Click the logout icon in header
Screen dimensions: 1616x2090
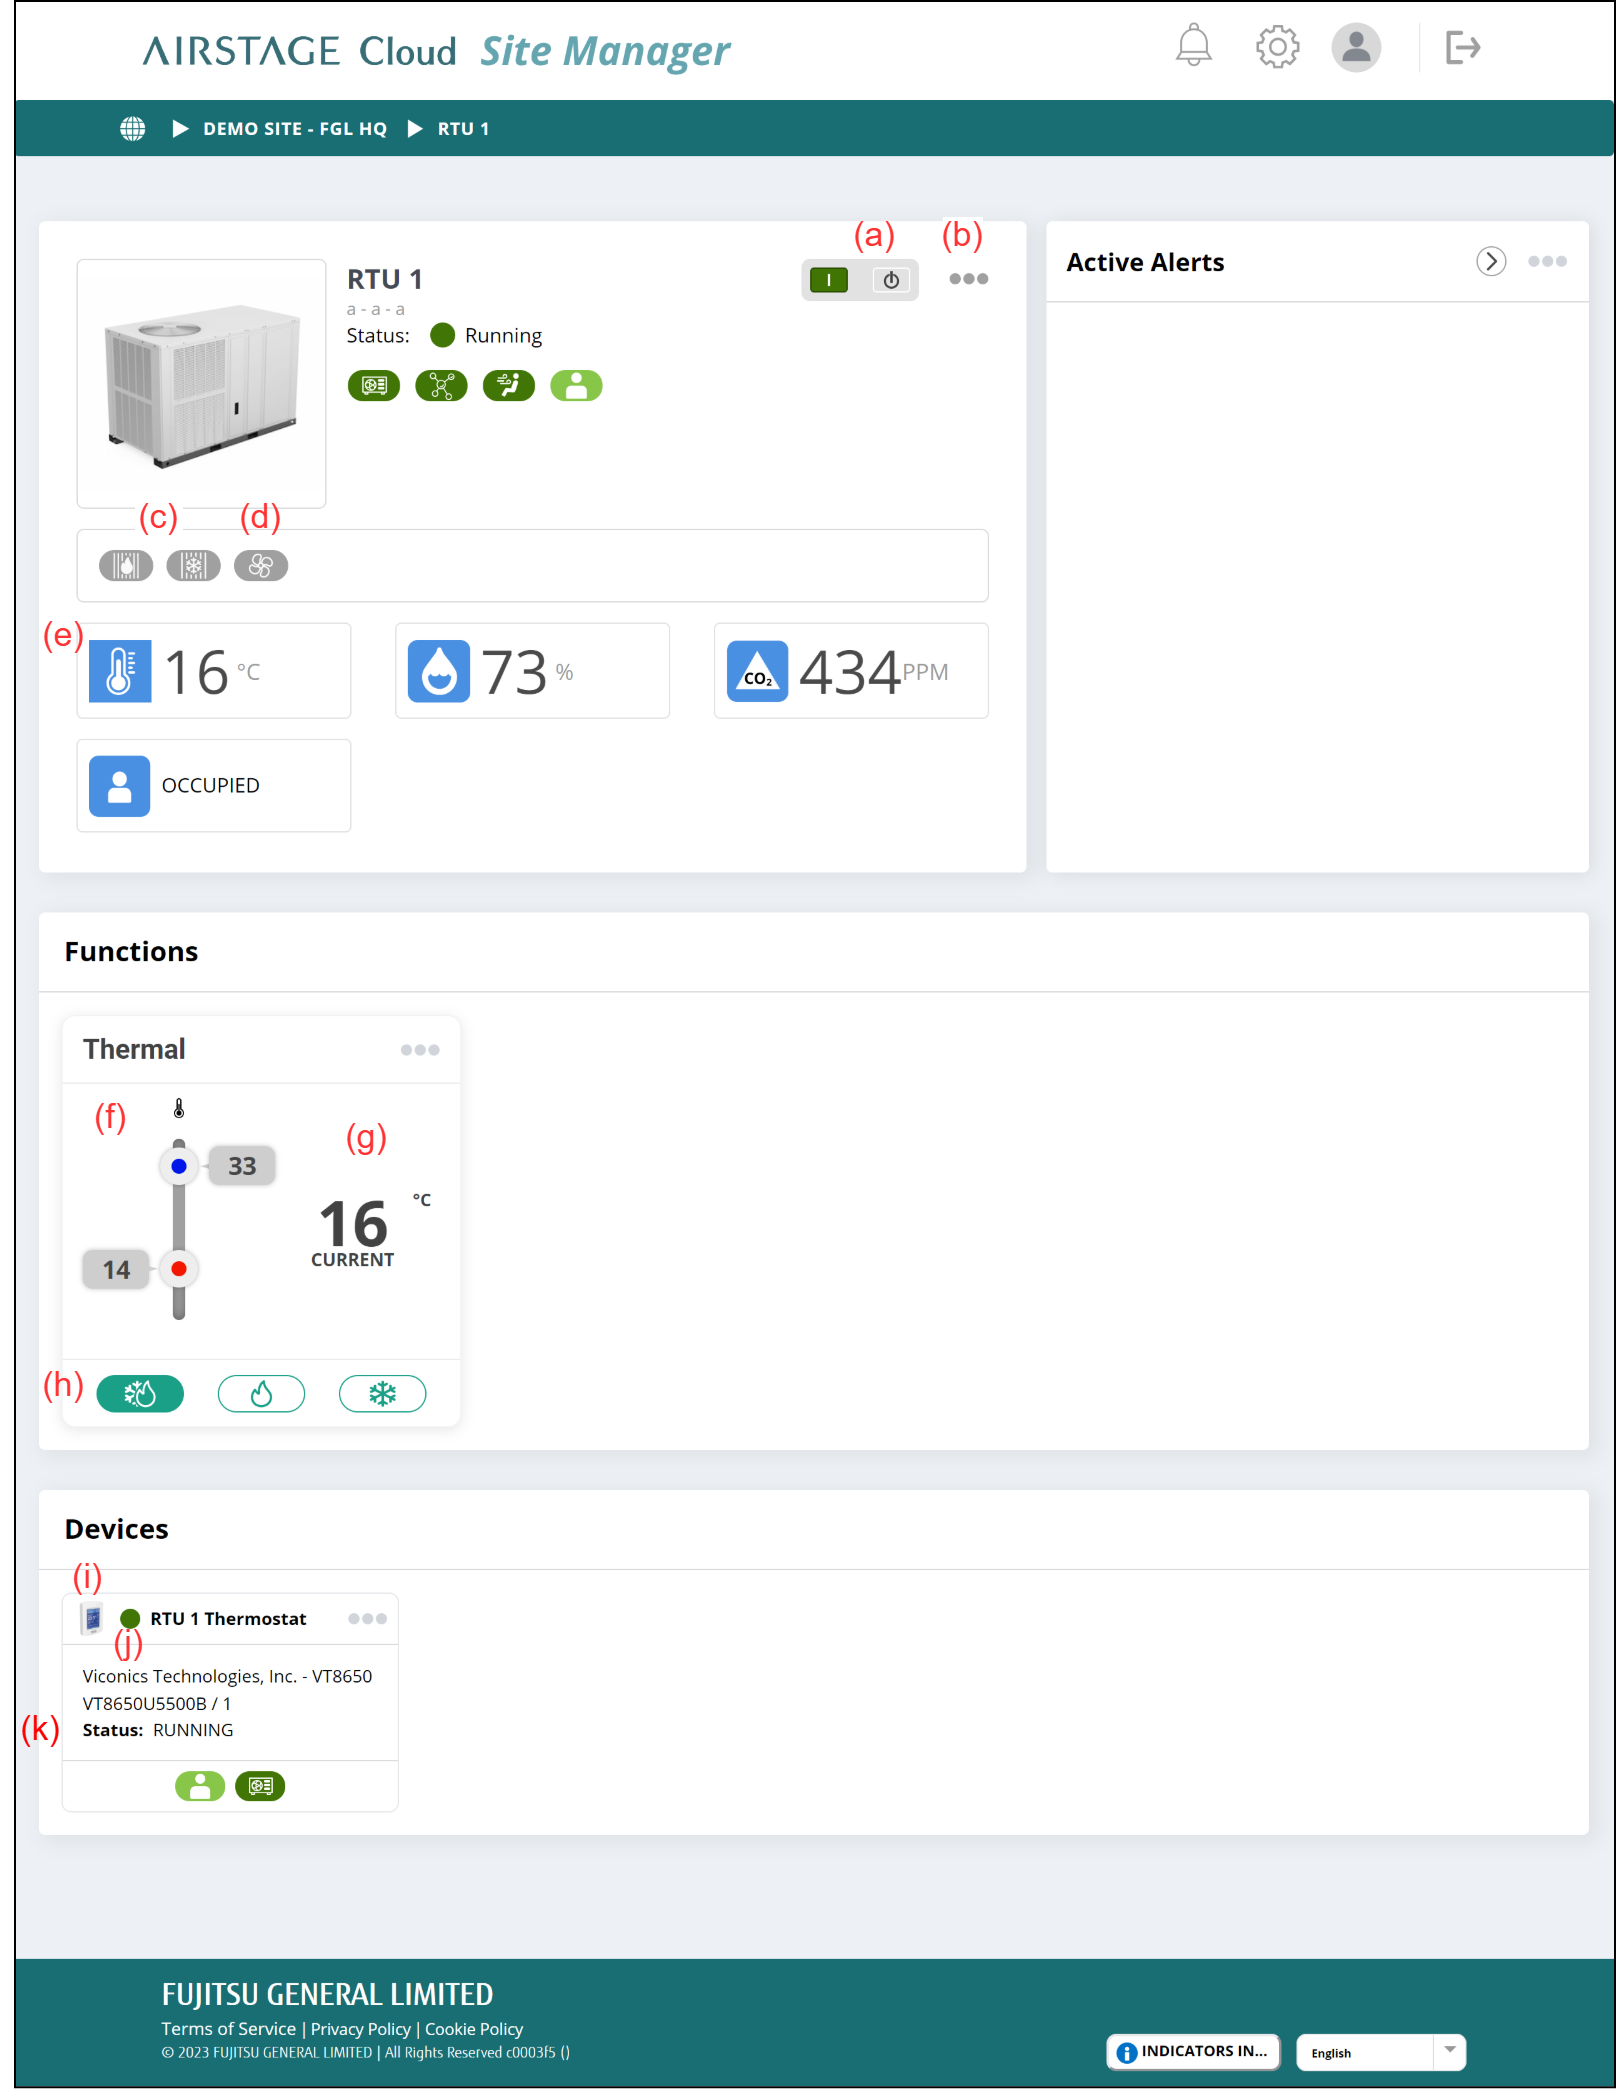[x=1462, y=47]
